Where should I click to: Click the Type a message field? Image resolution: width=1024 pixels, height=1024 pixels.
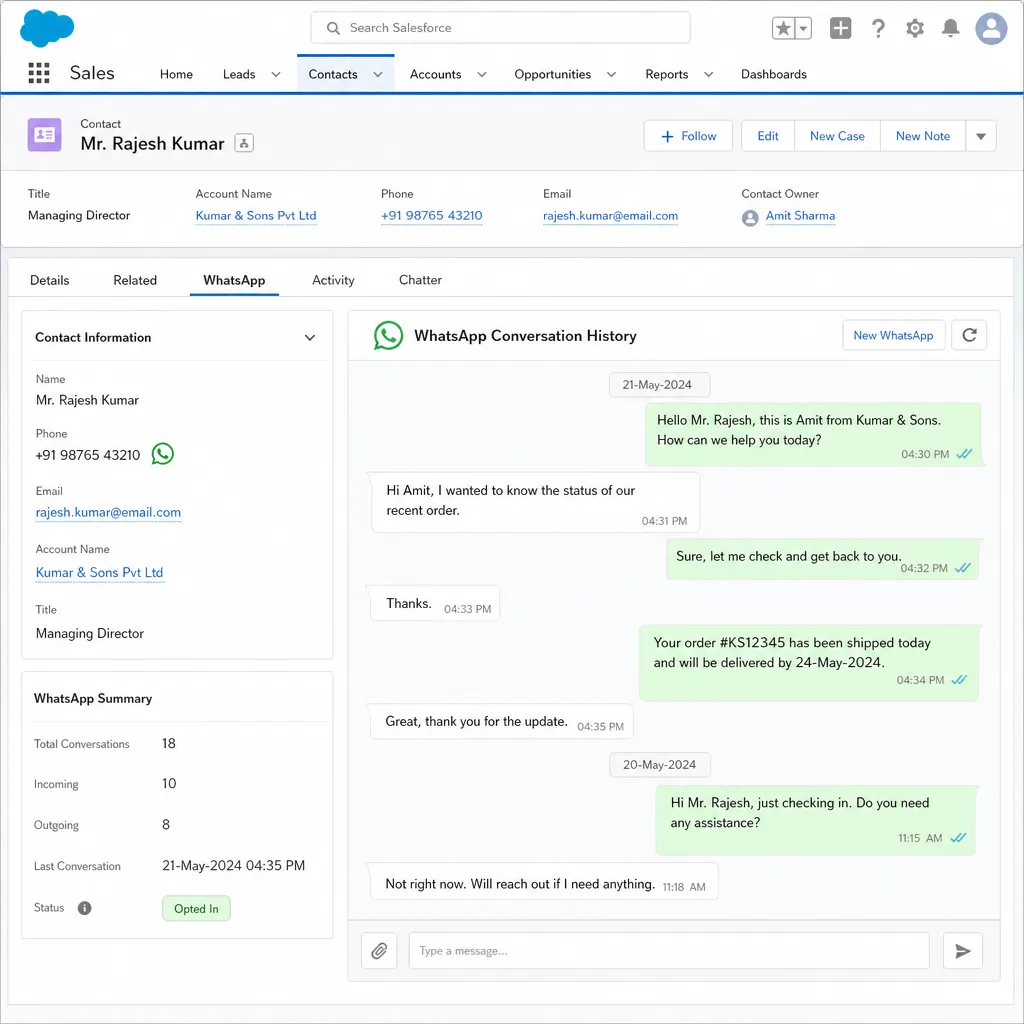click(x=669, y=950)
